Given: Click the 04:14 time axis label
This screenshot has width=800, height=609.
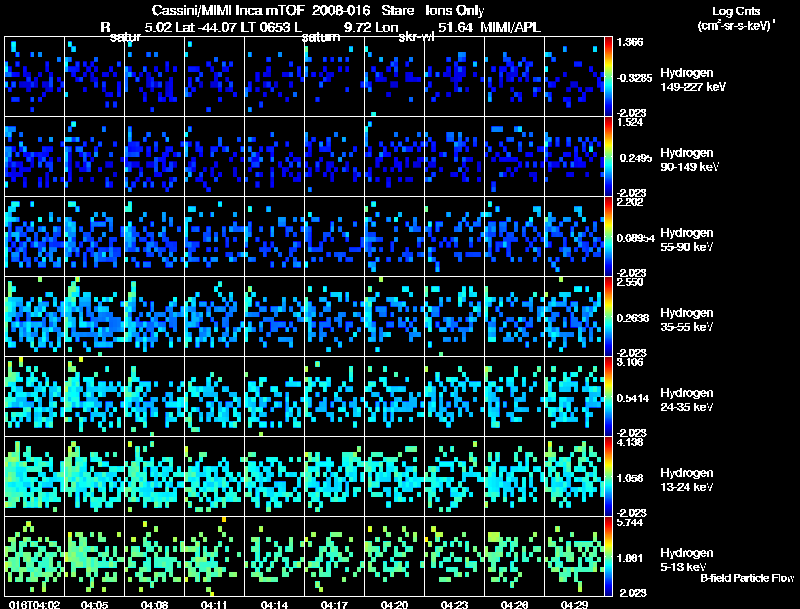Looking at the screenshot, I should [x=274, y=604].
